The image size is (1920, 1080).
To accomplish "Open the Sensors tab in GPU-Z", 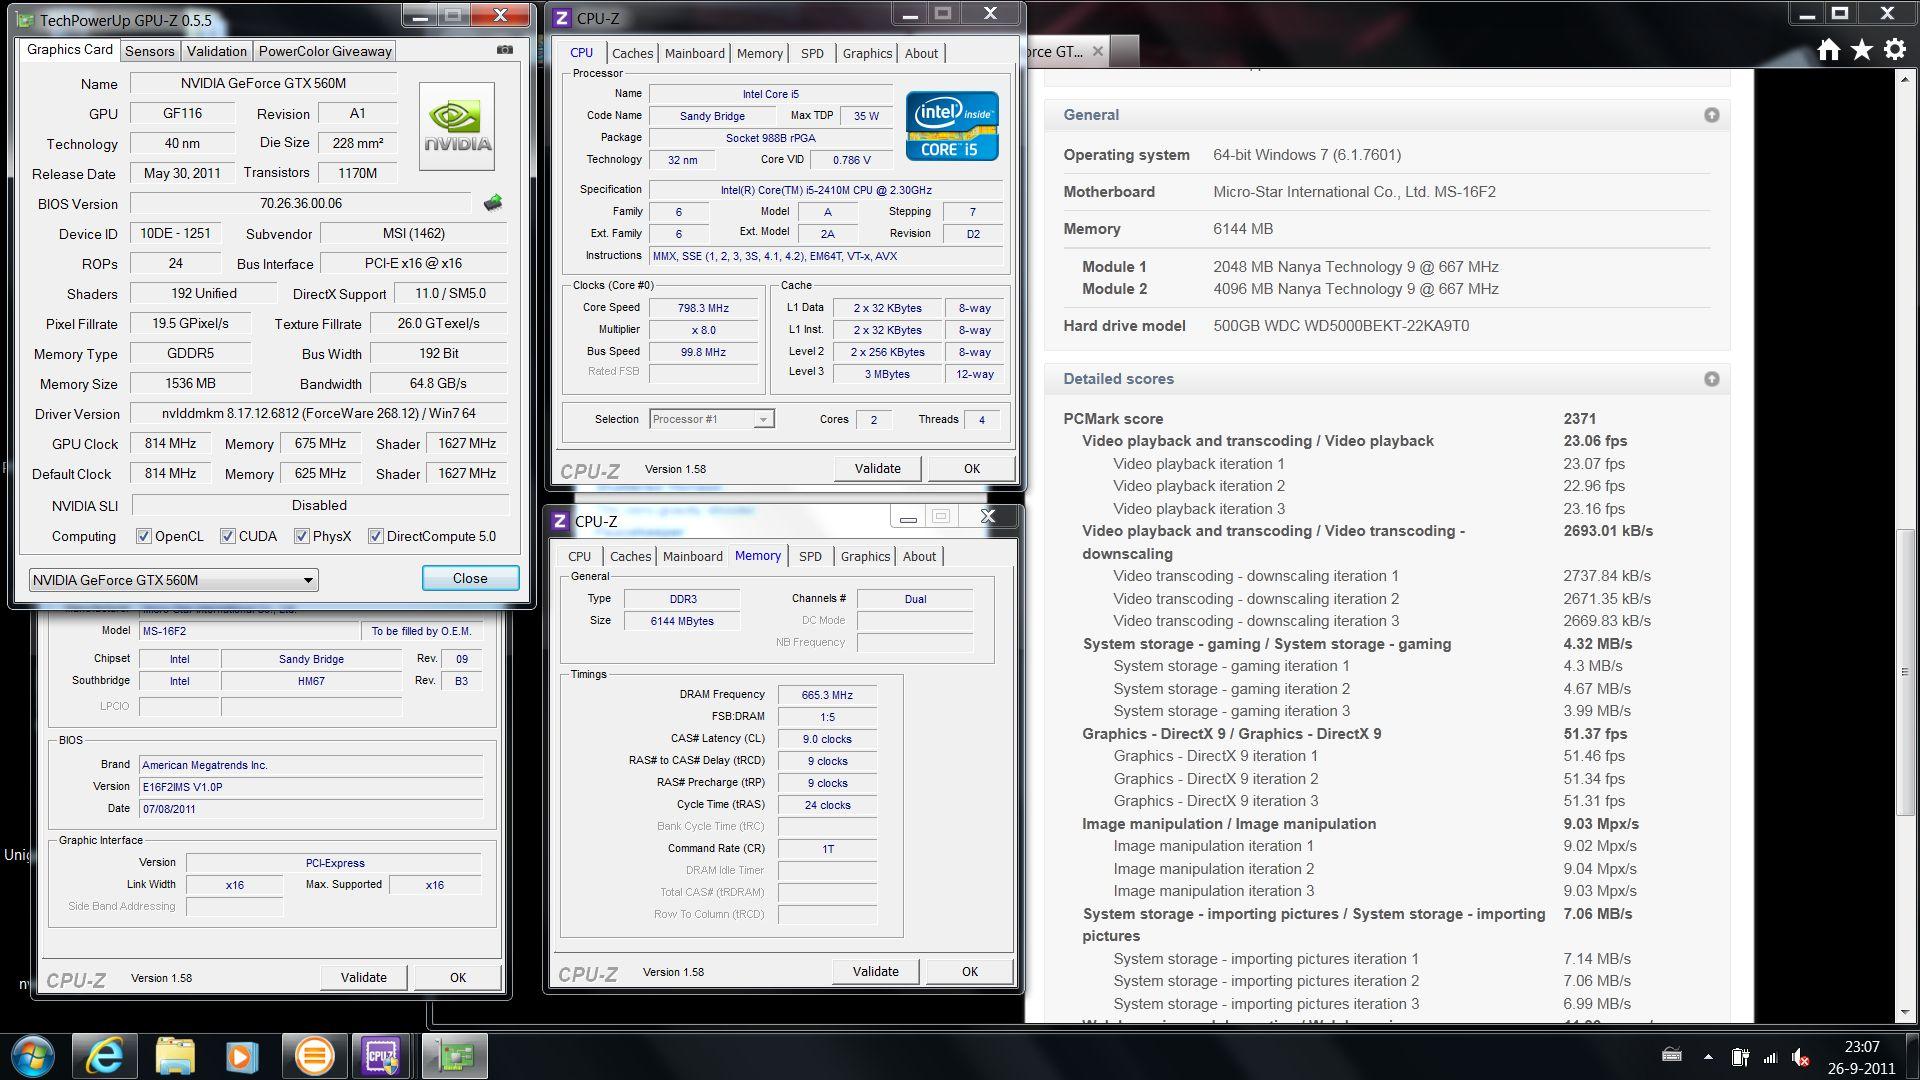I will click(150, 51).
